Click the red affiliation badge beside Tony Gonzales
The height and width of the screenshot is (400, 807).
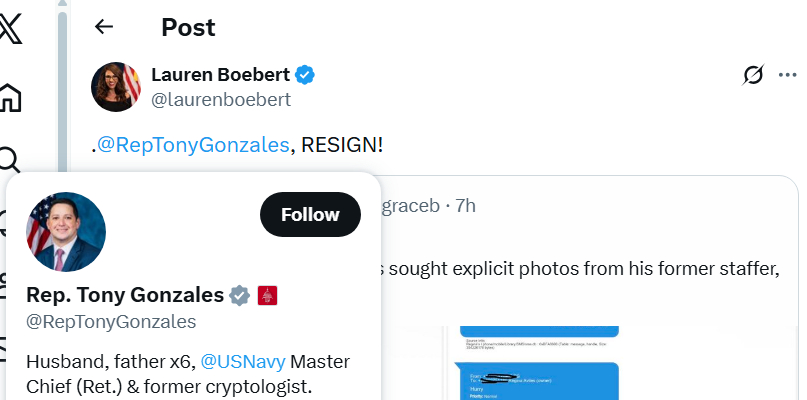[267, 295]
